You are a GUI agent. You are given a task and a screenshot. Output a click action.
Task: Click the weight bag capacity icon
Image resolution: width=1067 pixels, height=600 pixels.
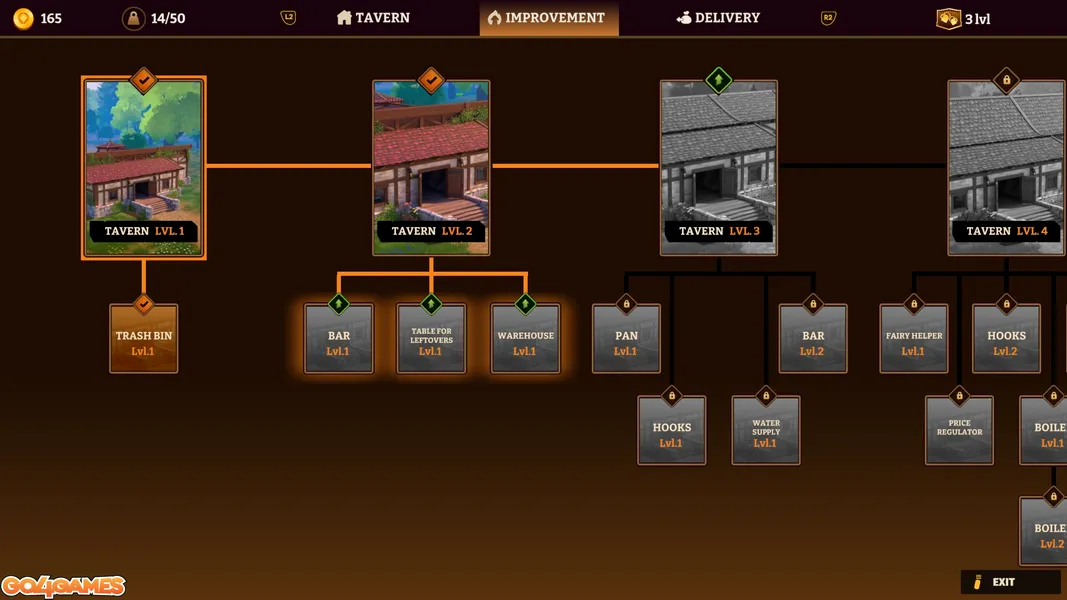click(x=133, y=18)
